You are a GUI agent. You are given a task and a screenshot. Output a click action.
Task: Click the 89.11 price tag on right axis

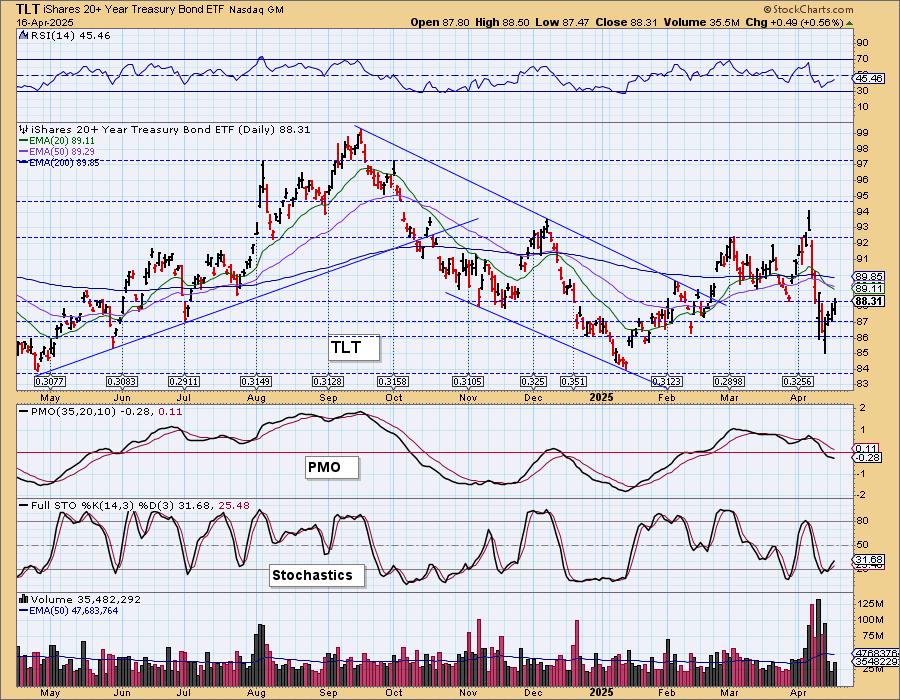coord(868,289)
